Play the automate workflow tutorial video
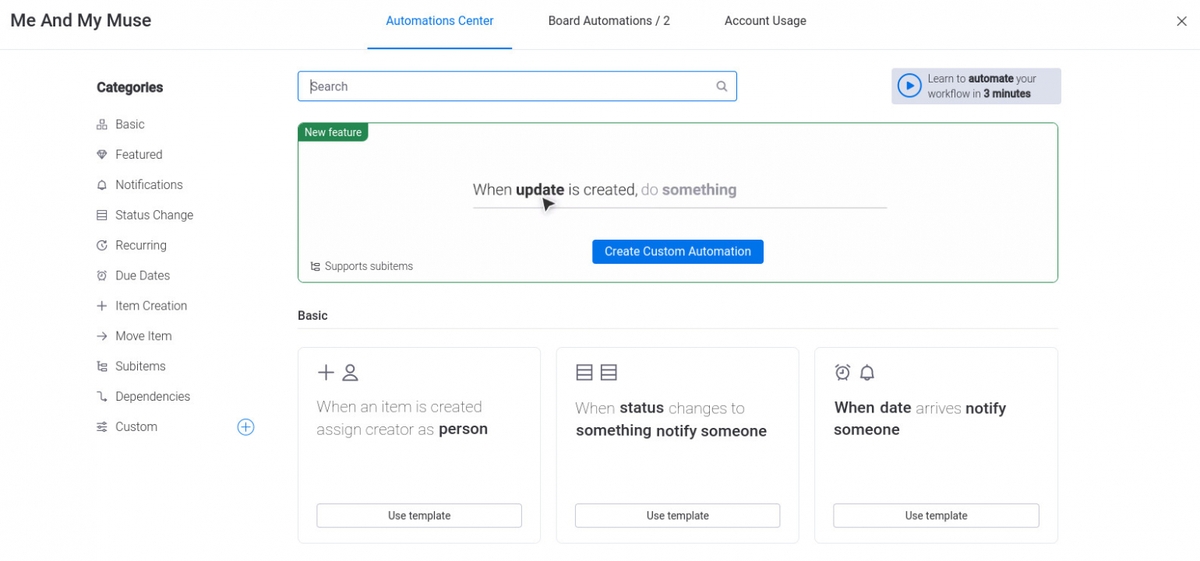1200x561 pixels. (x=909, y=86)
